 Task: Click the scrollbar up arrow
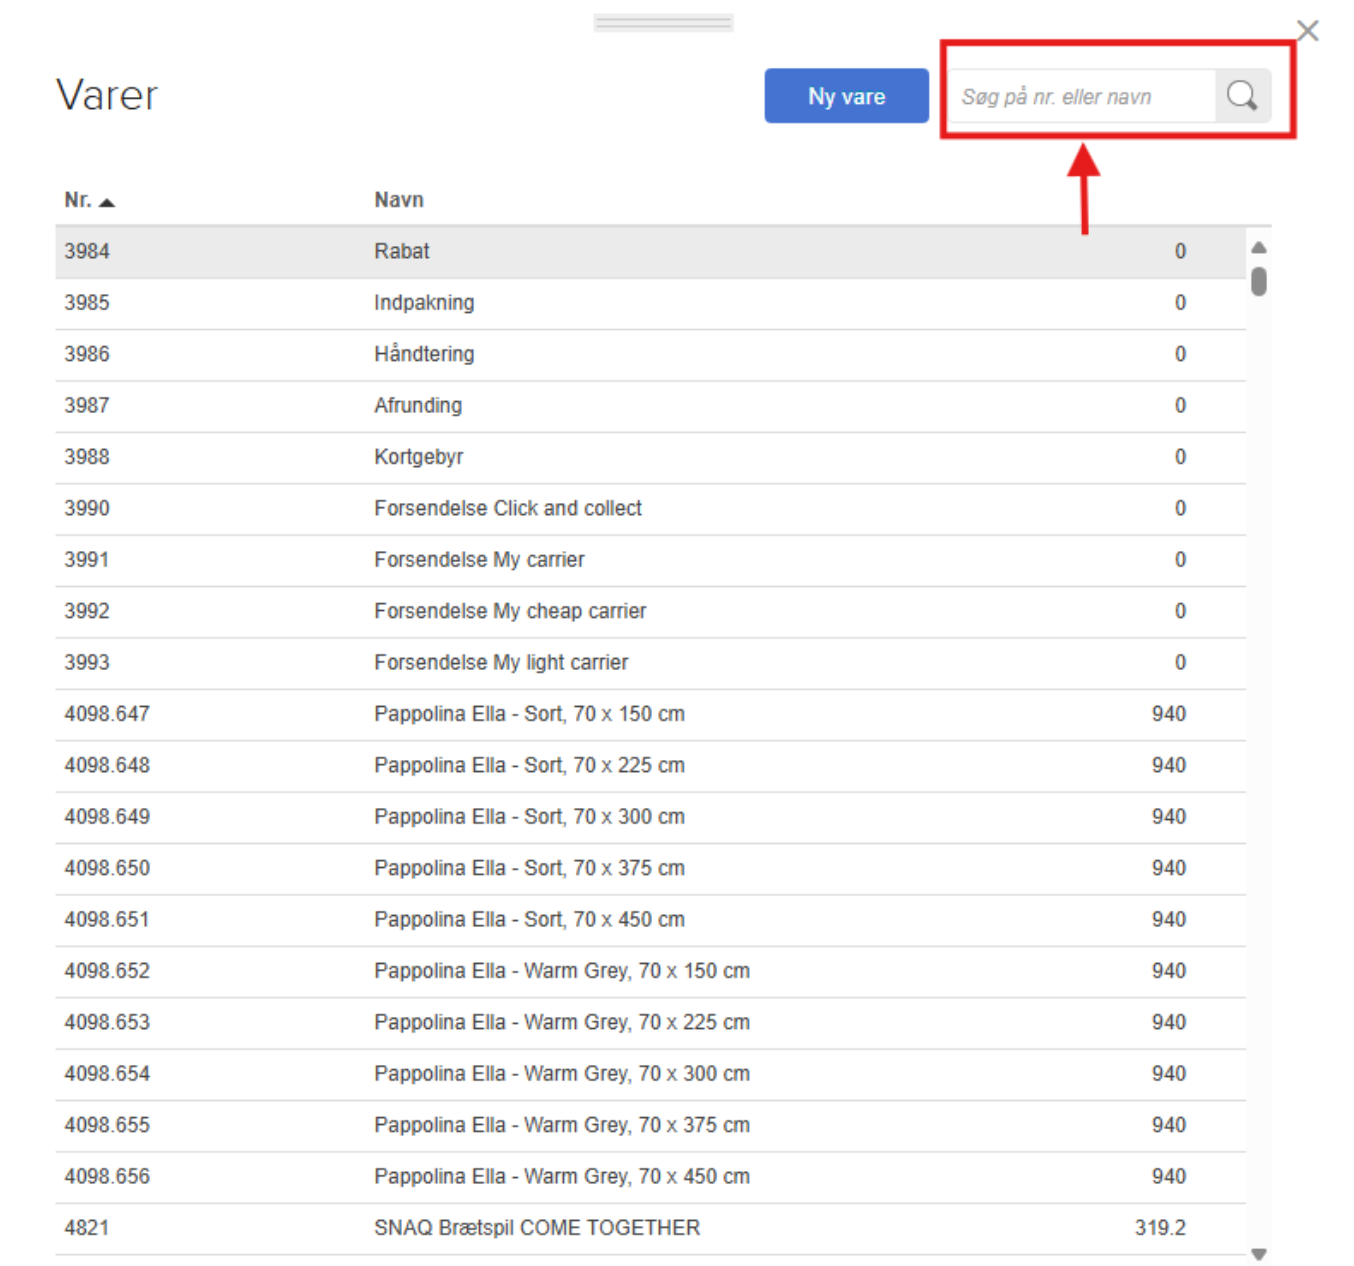click(x=1259, y=247)
